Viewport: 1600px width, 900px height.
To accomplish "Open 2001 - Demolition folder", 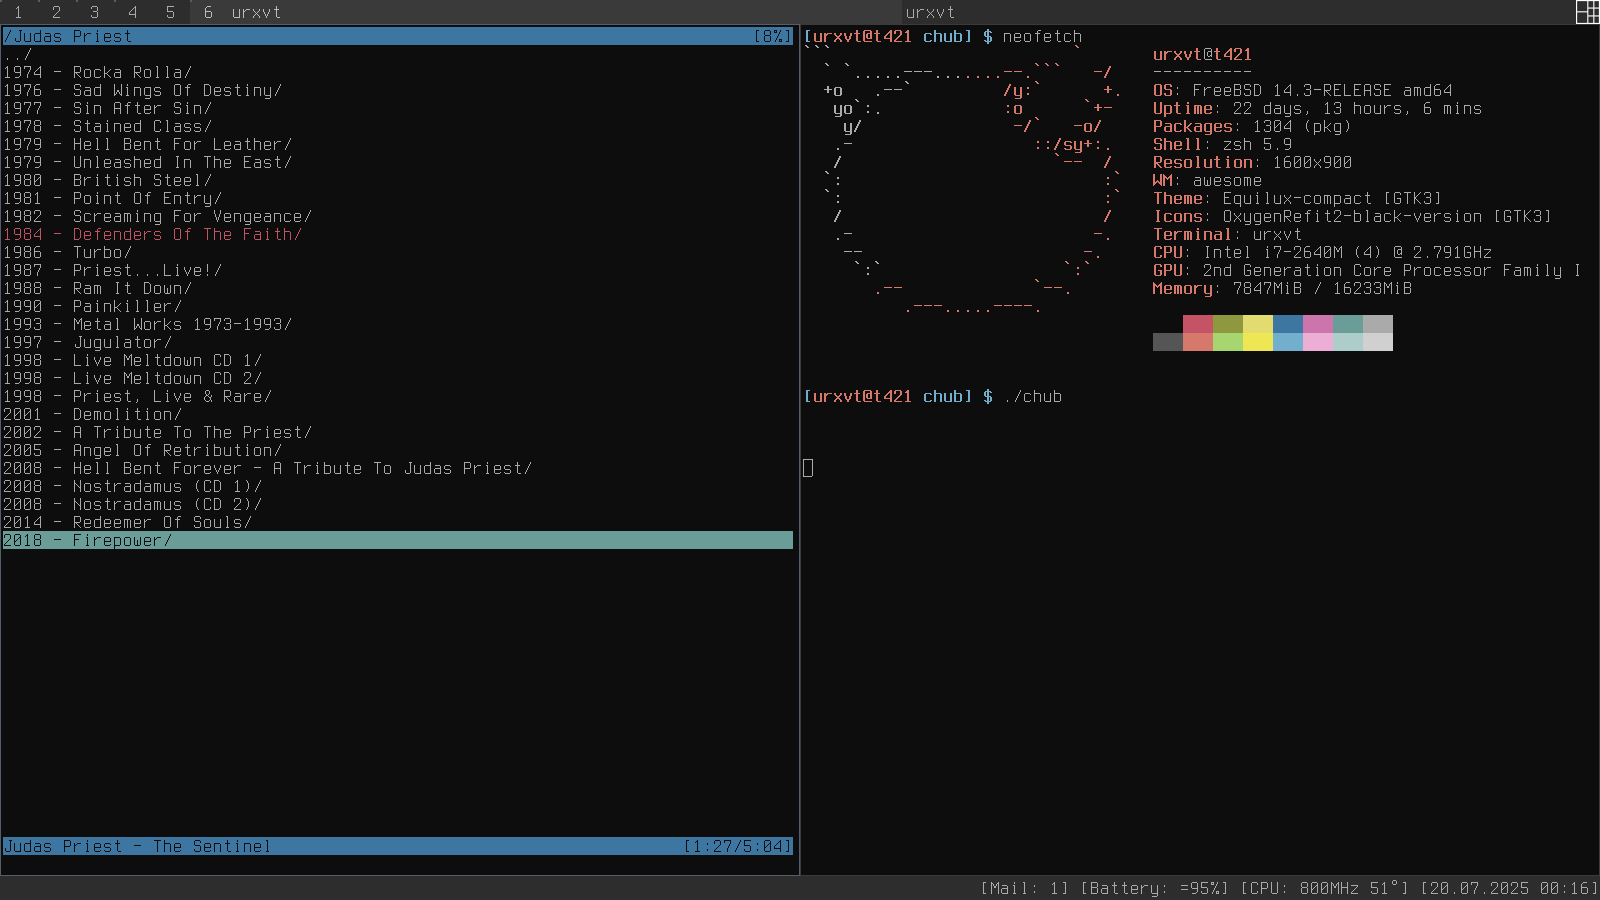I will coord(92,414).
